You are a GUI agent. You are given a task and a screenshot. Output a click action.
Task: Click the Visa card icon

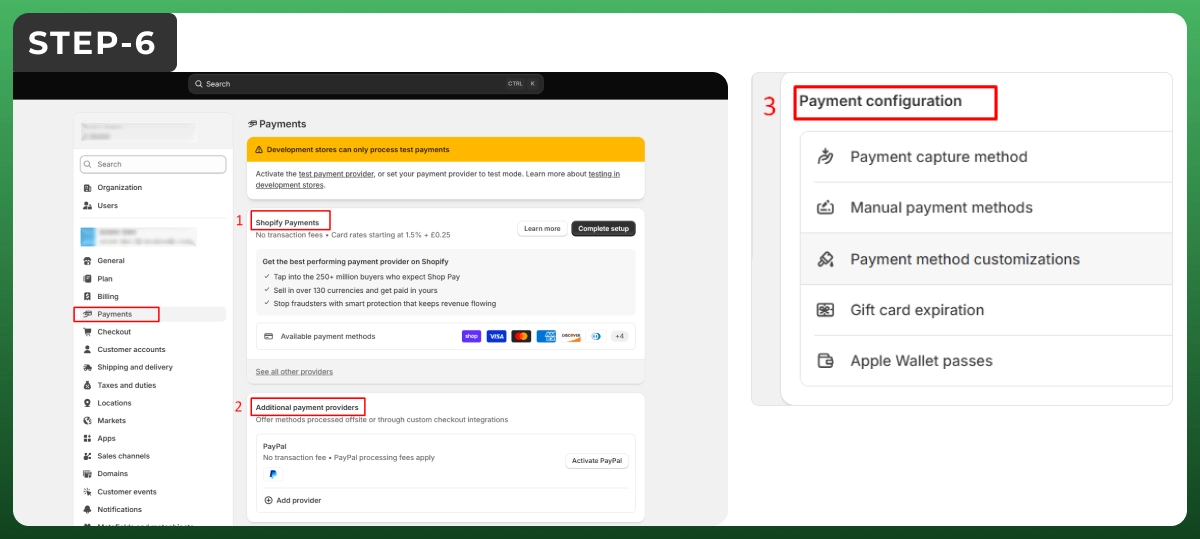(496, 337)
